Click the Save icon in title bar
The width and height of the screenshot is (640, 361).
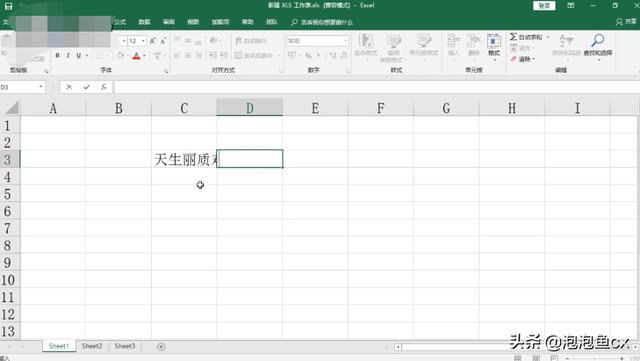(x=8, y=6)
